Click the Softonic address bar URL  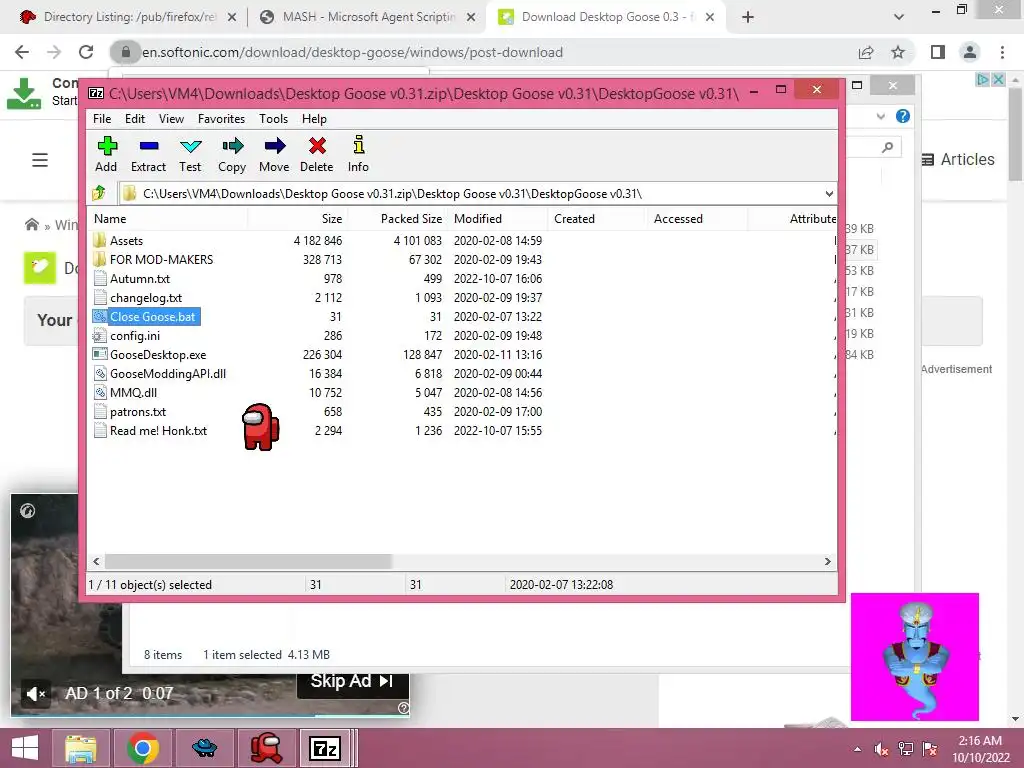[353, 52]
